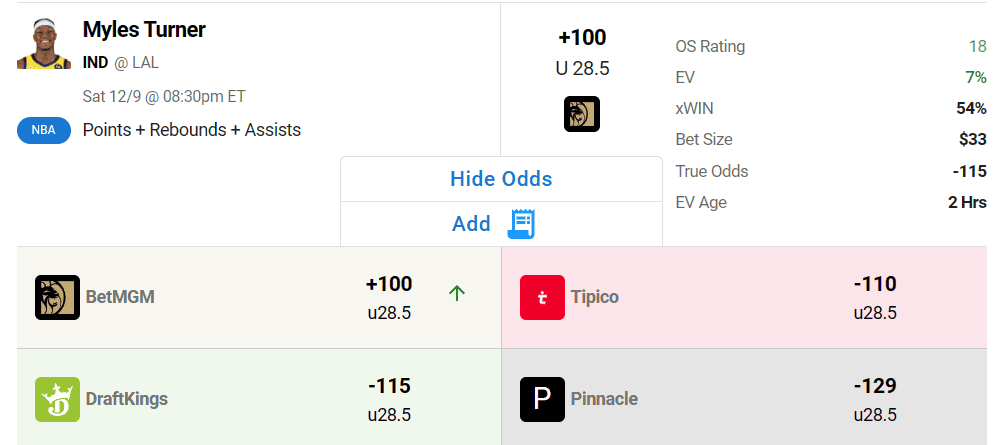This screenshot has width=1006, height=445.
Task: Click the OS Rating value 18
Action: [x=977, y=46]
